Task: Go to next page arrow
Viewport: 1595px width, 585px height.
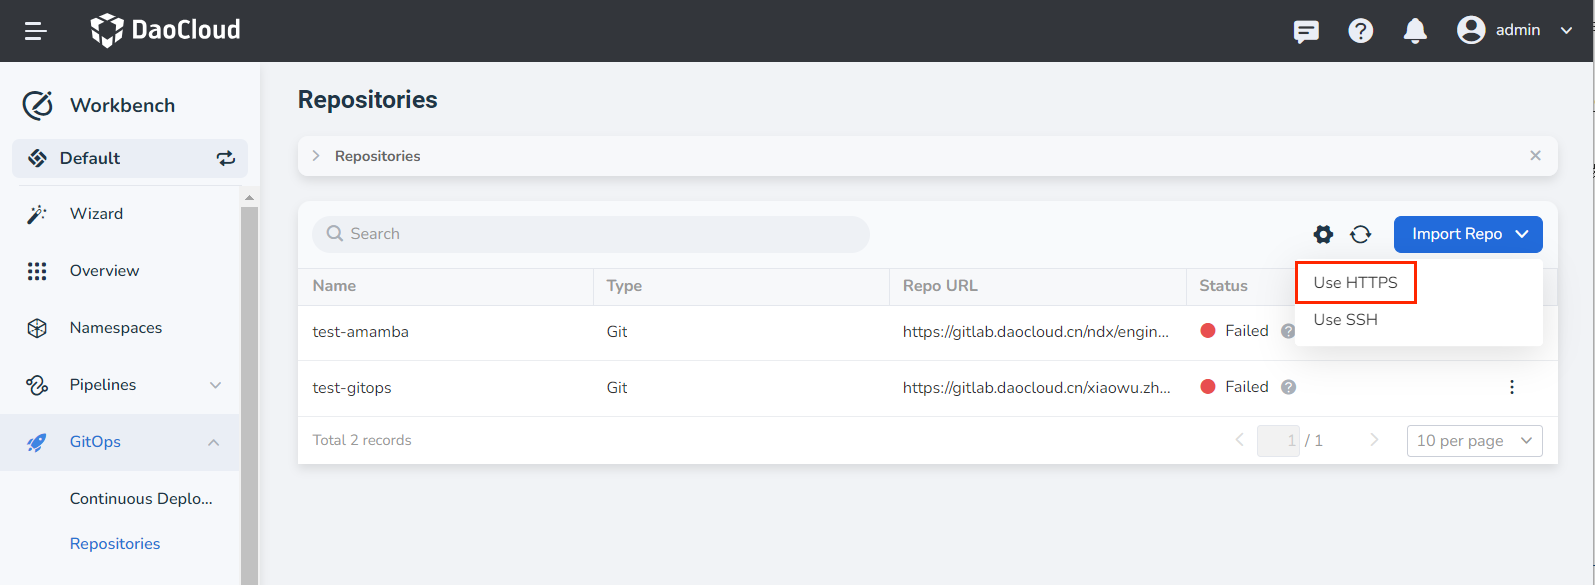Action: coord(1374,440)
